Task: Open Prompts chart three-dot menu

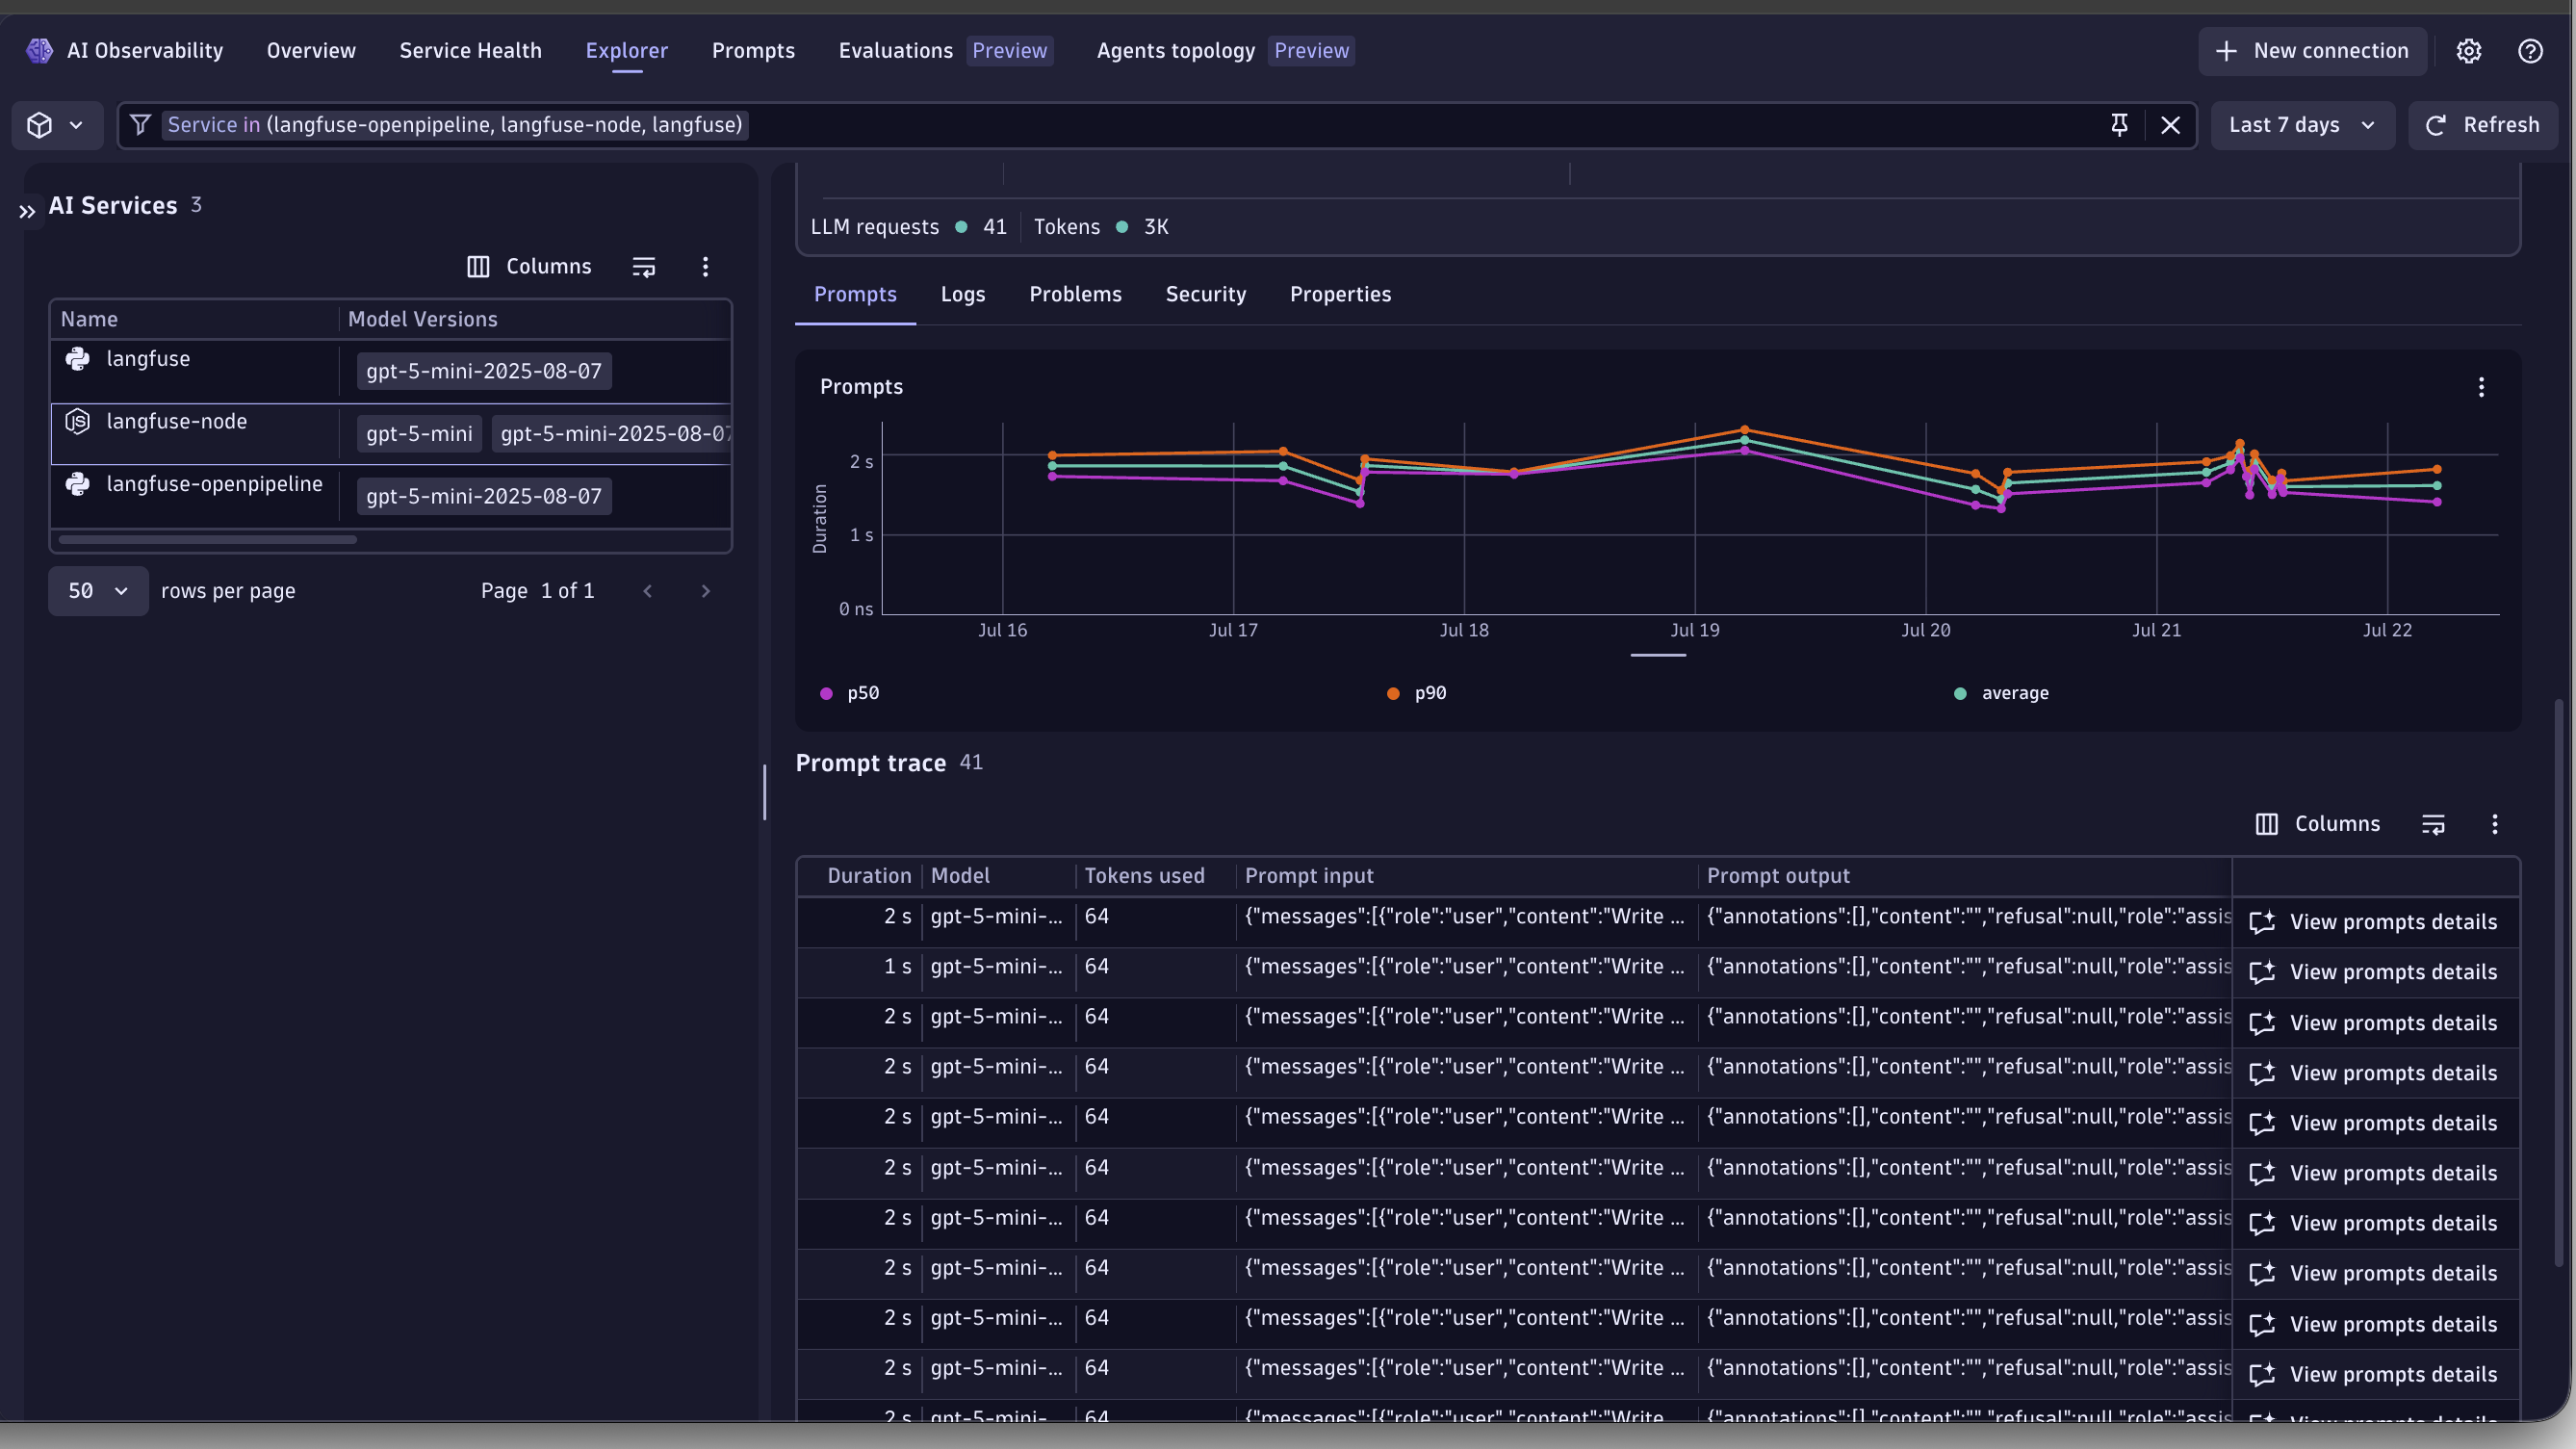Action: click(x=2481, y=387)
